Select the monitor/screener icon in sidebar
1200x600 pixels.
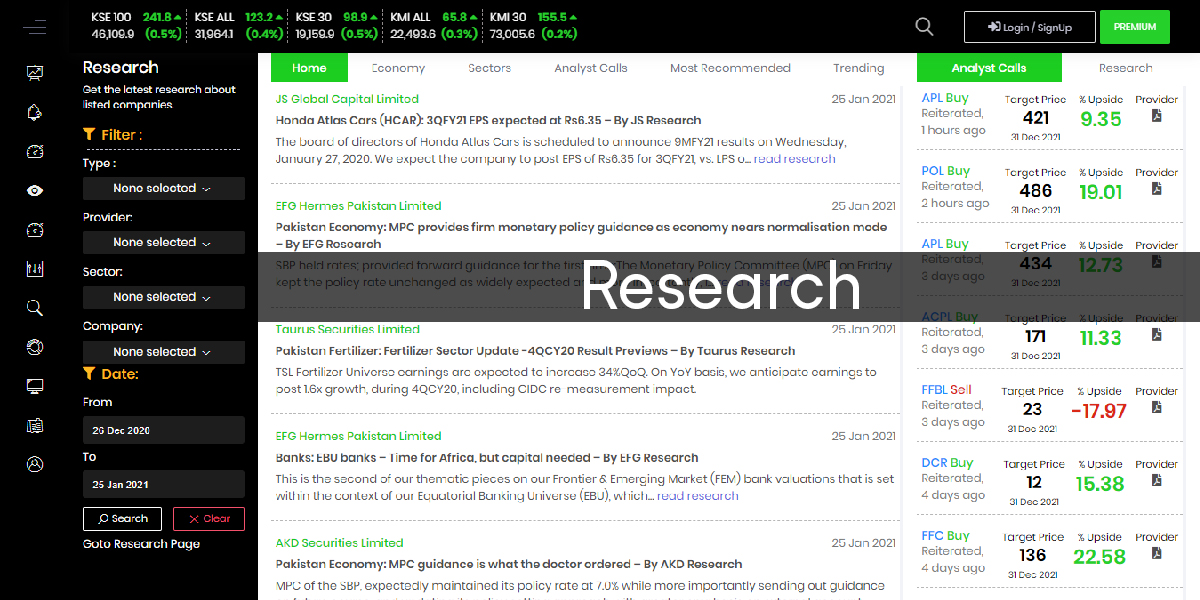point(35,386)
